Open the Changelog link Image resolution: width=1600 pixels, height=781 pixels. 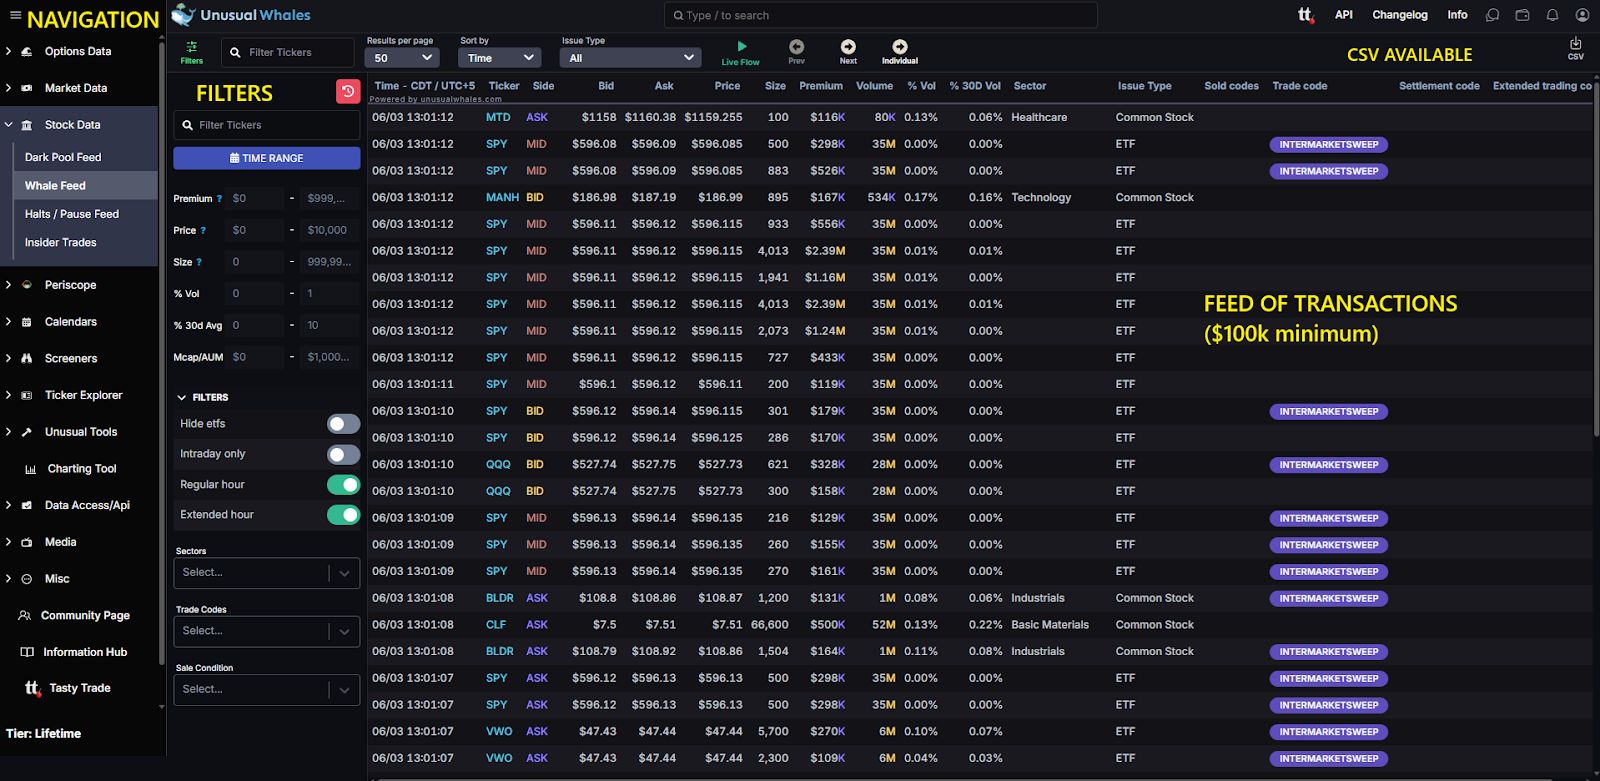point(1400,15)
